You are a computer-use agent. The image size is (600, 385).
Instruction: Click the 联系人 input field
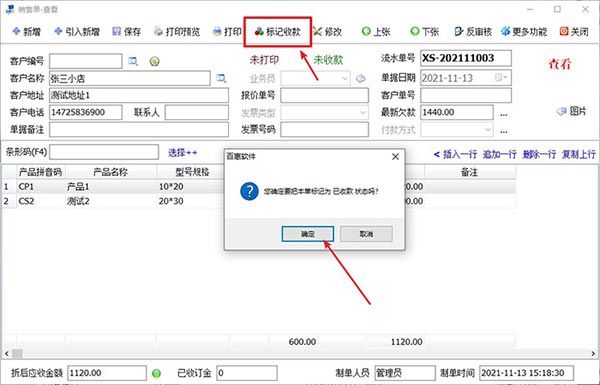pos(197,112)
